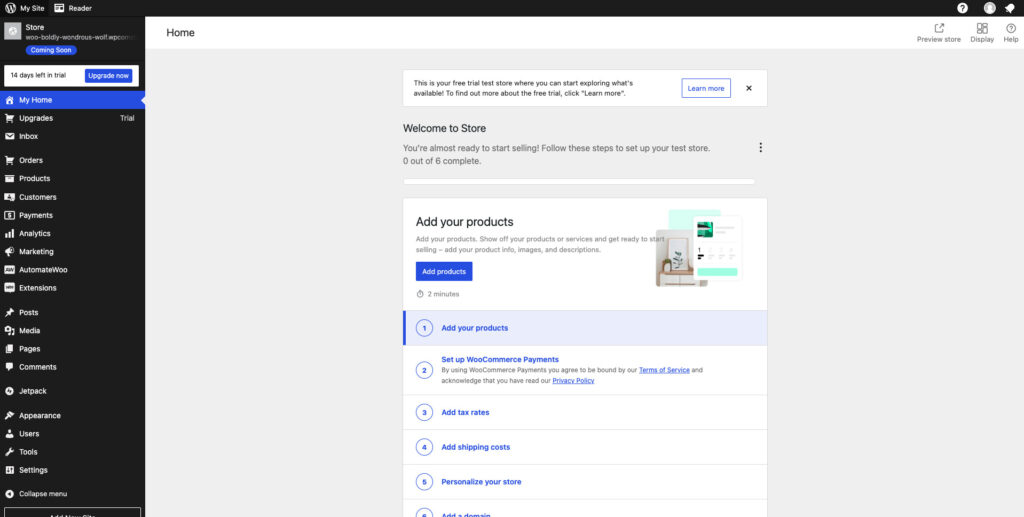Open the task list three-dot options menu
Screen dimensions: 1024x517
pyautogui.click(x=760, y=148)
